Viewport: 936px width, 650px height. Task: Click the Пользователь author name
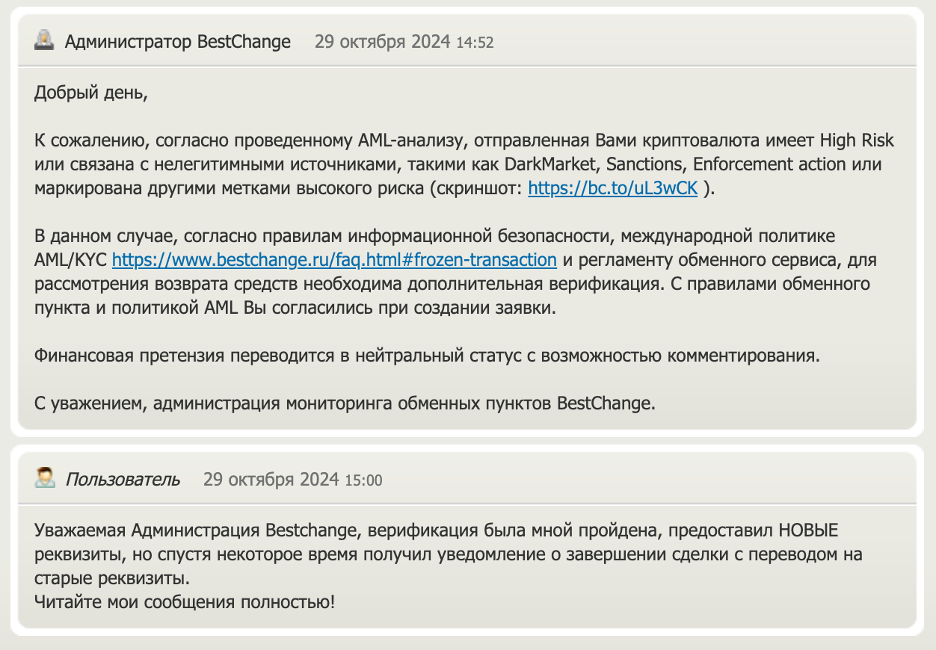click(x=122, y=479)
